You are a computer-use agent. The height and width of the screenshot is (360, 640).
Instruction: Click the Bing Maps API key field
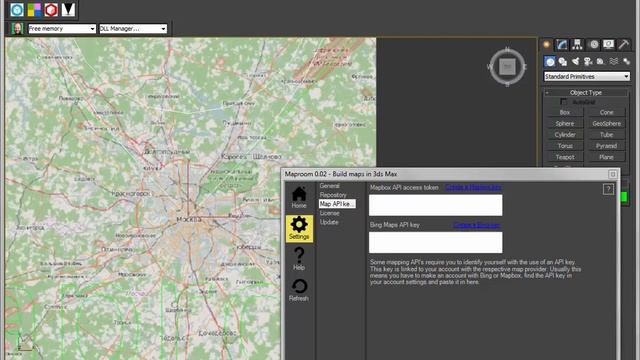436,242
